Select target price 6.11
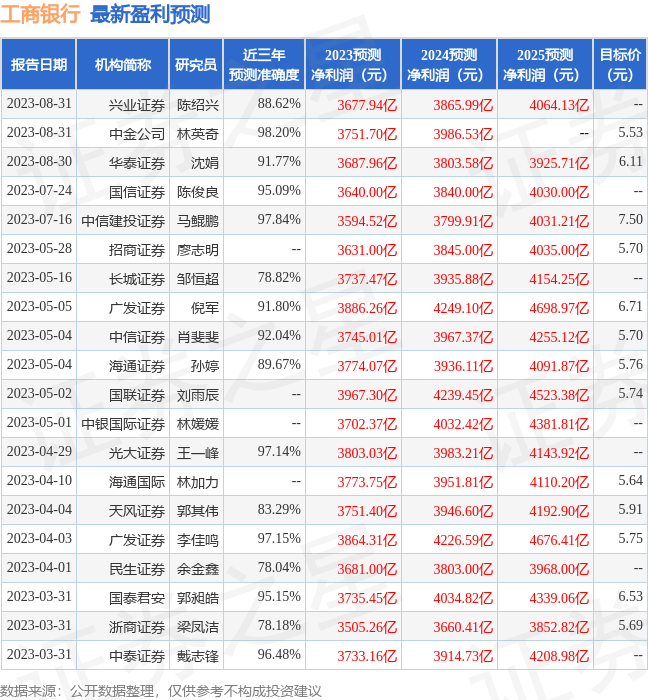This screenshot has width=648, height=700. click(x=630, y=162)
